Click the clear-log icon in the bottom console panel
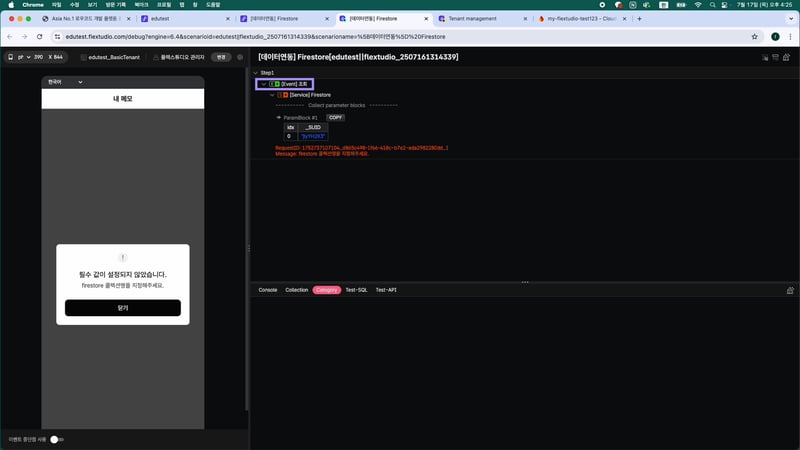The width and height of the screenshot is (800, 450). tap(790, 290)
